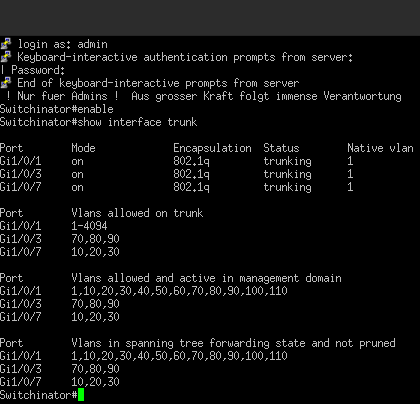Click 'Gi1/0/7' in the Mode table
Screen dimensions: 420x404
tap(21, 187)
